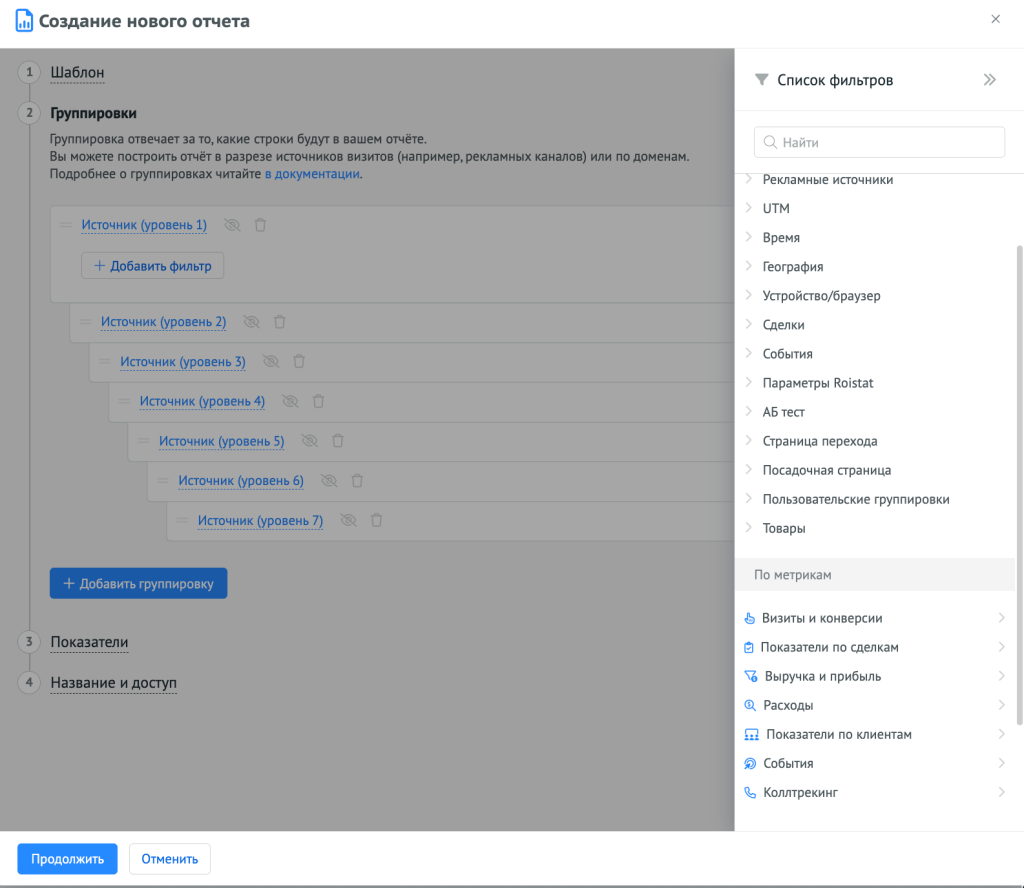Click Добавить группировку button
This screenshot has width=1024, height=888.
coord(138,583)
